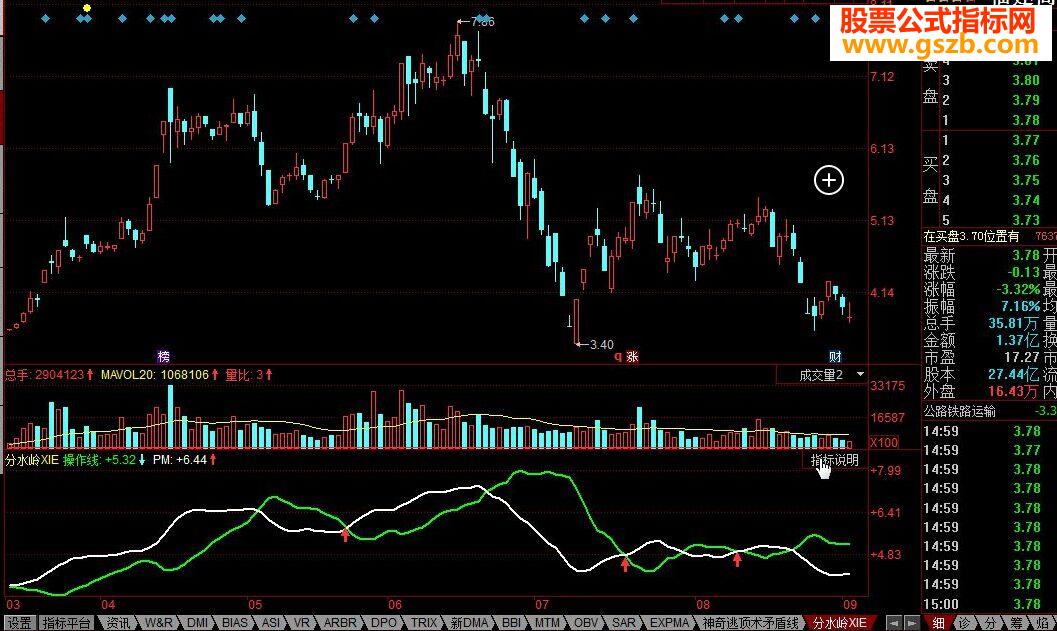1057x631 pixels.
Task: Switch to the 细 detail tab
Action: pyautogui.click(x=938, y=623)
